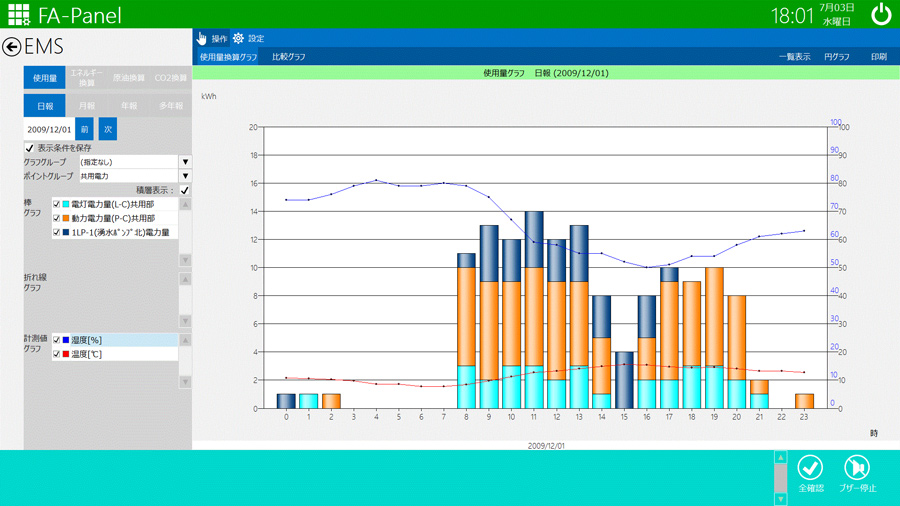
Task: Open グラフグループ dropdown arrow
Action: click(185, 162)
